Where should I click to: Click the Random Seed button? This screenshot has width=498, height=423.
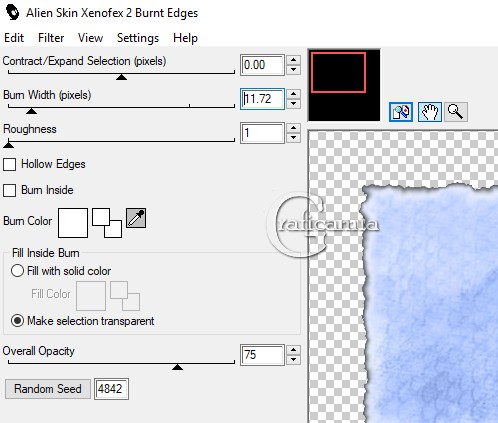pyautogui.click(x=48, y=389)
